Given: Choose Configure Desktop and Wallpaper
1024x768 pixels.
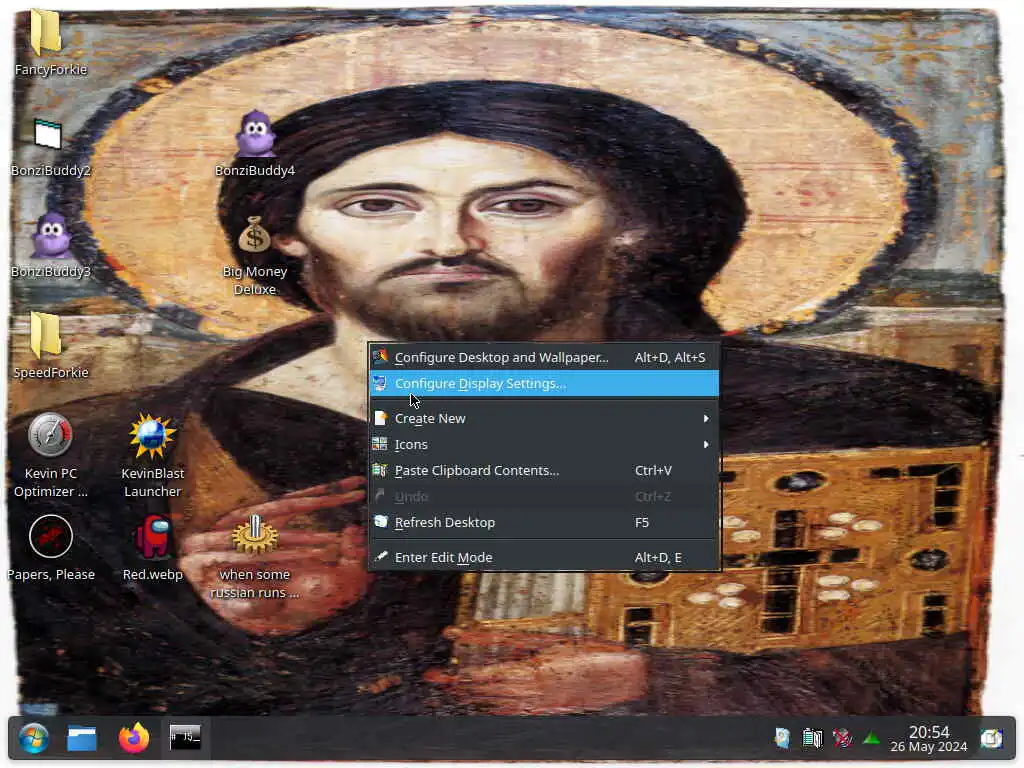Looking at the screenshot, I should [544, 357].
